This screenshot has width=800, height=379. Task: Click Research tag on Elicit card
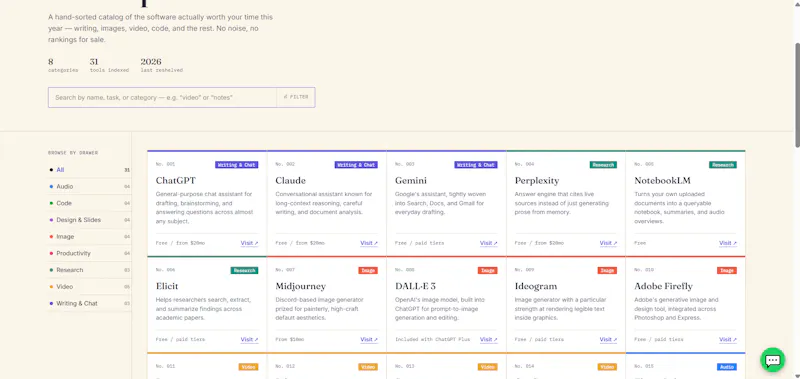pyautogui.click(x=244, y=270)
